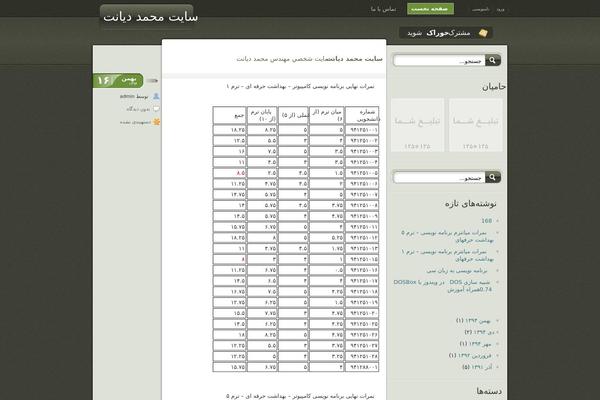Open archive فروردین ۱۳۹۲ (۱)
The image size is (600, 400).
(x=470, y=356)
